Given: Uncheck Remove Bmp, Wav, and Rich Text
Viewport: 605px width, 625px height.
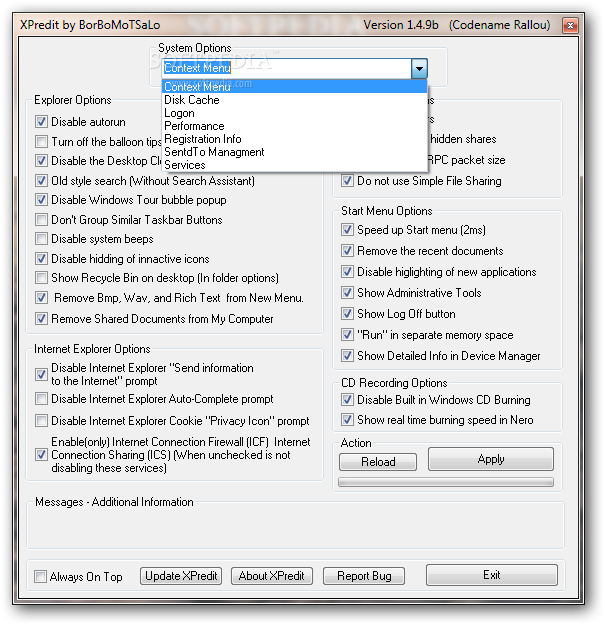Looking at the screenshot, I should [41, 298].
